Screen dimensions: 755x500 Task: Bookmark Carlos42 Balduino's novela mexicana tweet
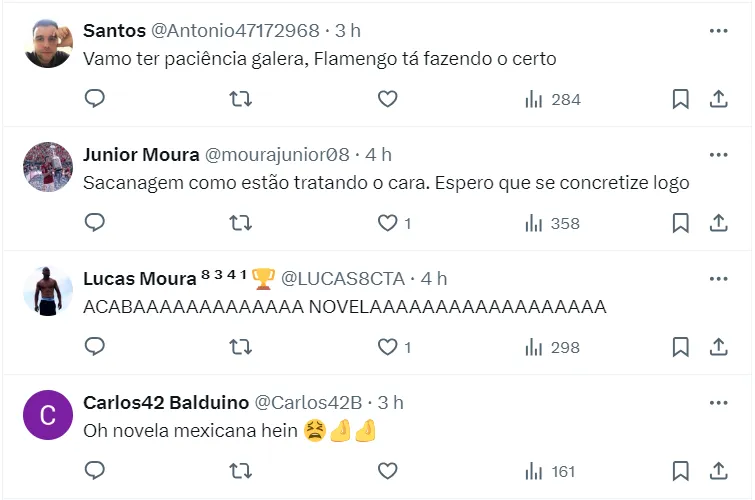(680, 471)
